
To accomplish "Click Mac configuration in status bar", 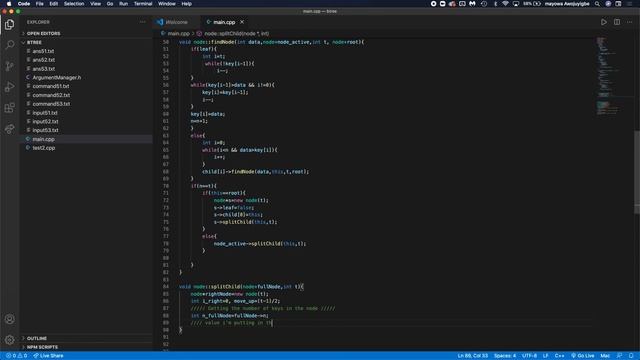I will [x=605, y=356].
